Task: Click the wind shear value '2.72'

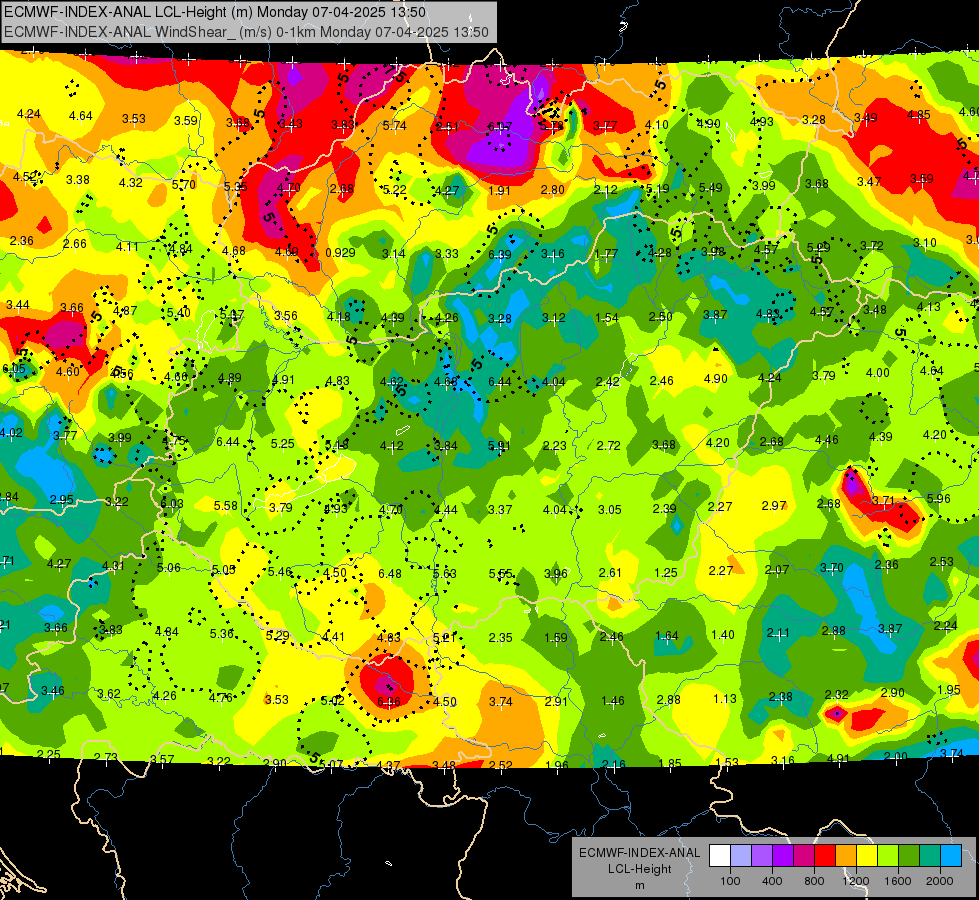Action: click(609, 445)
